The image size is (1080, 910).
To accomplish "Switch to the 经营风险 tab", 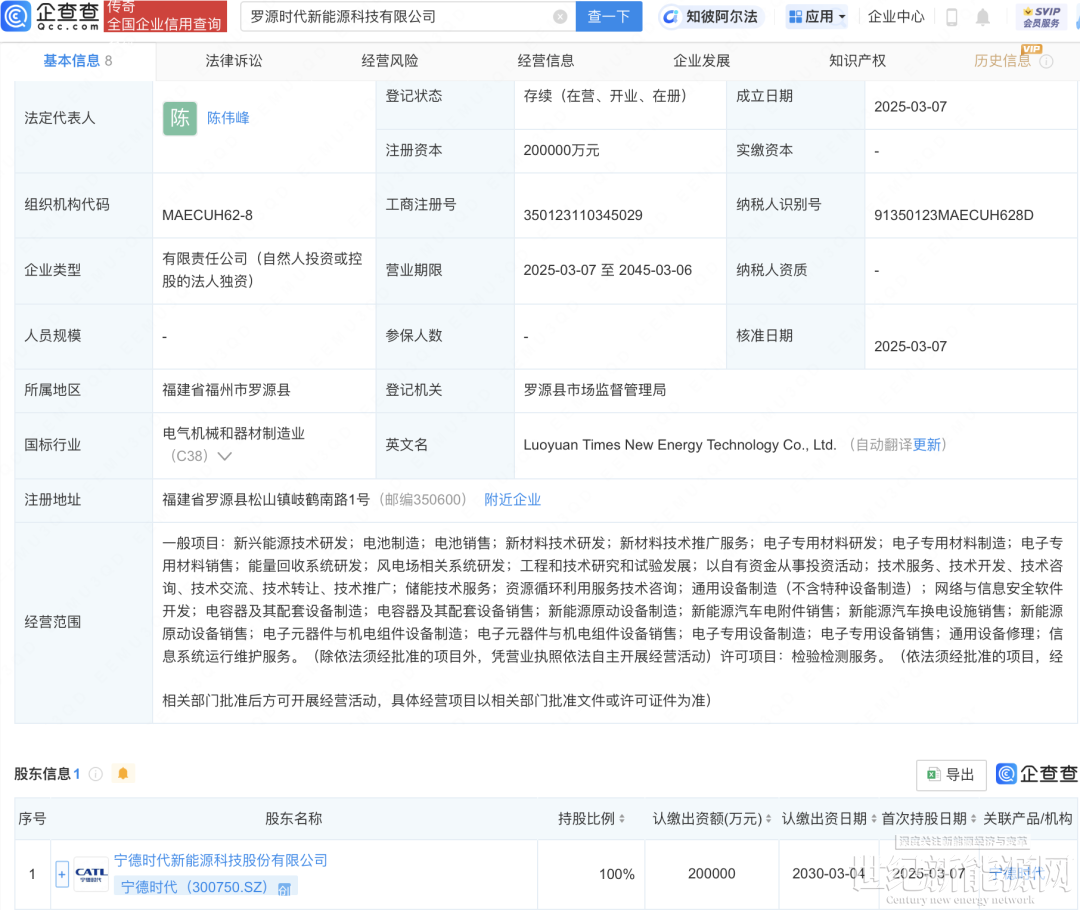I will (390, 61).
